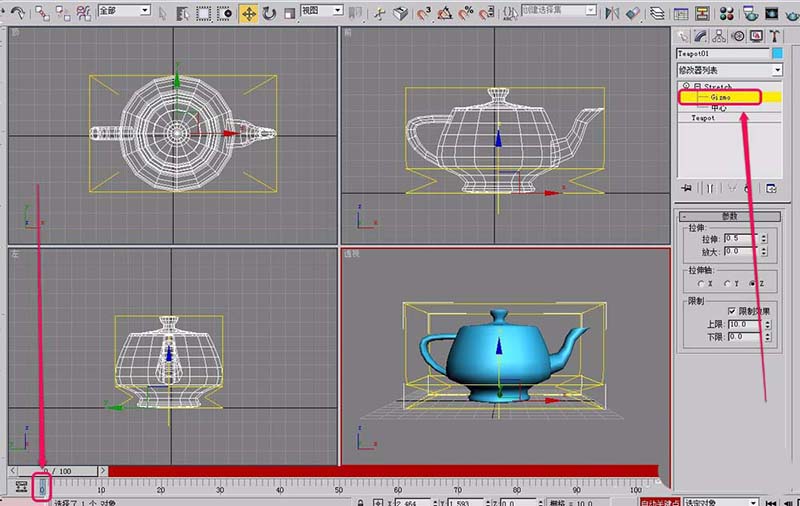Viewport: 800px width, 506px height.
Task: Select the Gizmo sub-object level
Action: coord(720,96)
